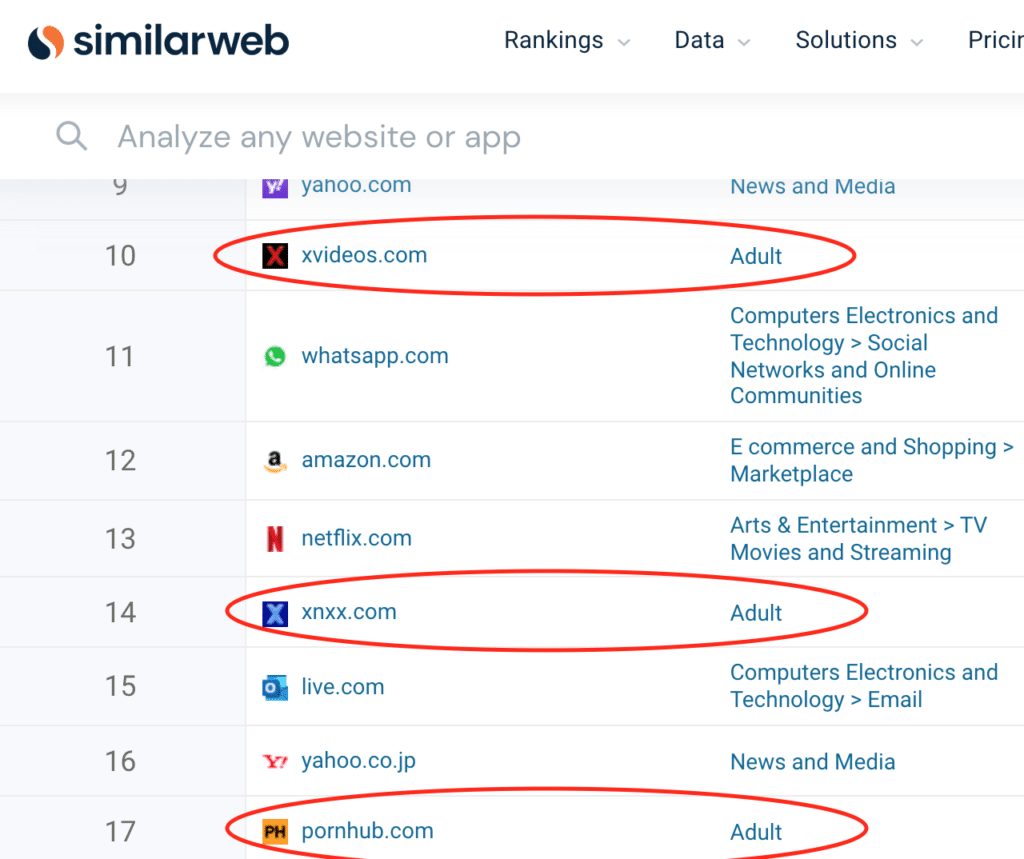Viewport: 1024px width, 859px height.
Task: Click the pornhub.com favicon
Action: [275, 832]
